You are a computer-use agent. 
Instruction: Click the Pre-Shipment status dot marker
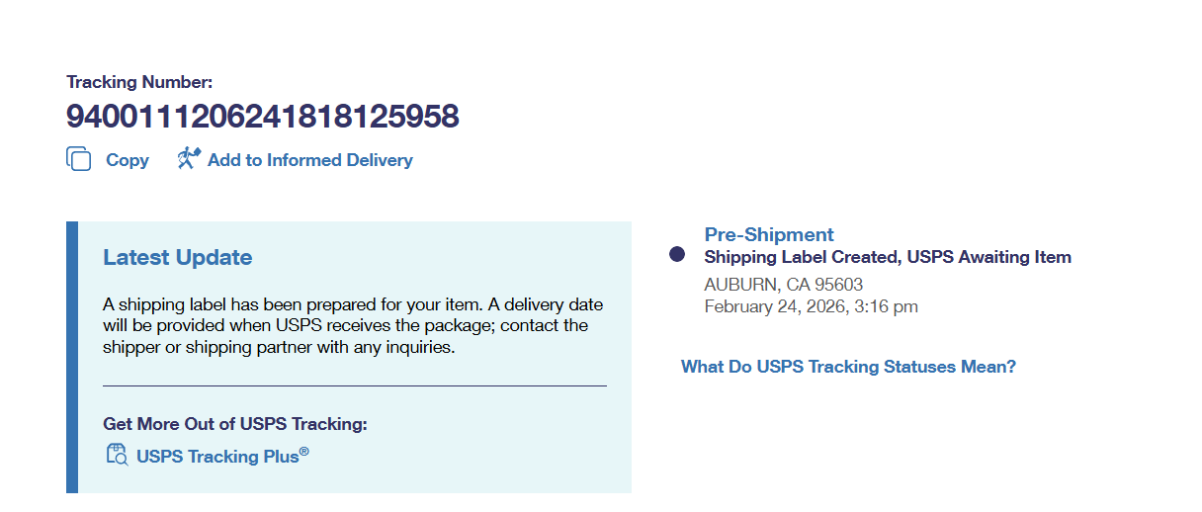pos(677,255)
